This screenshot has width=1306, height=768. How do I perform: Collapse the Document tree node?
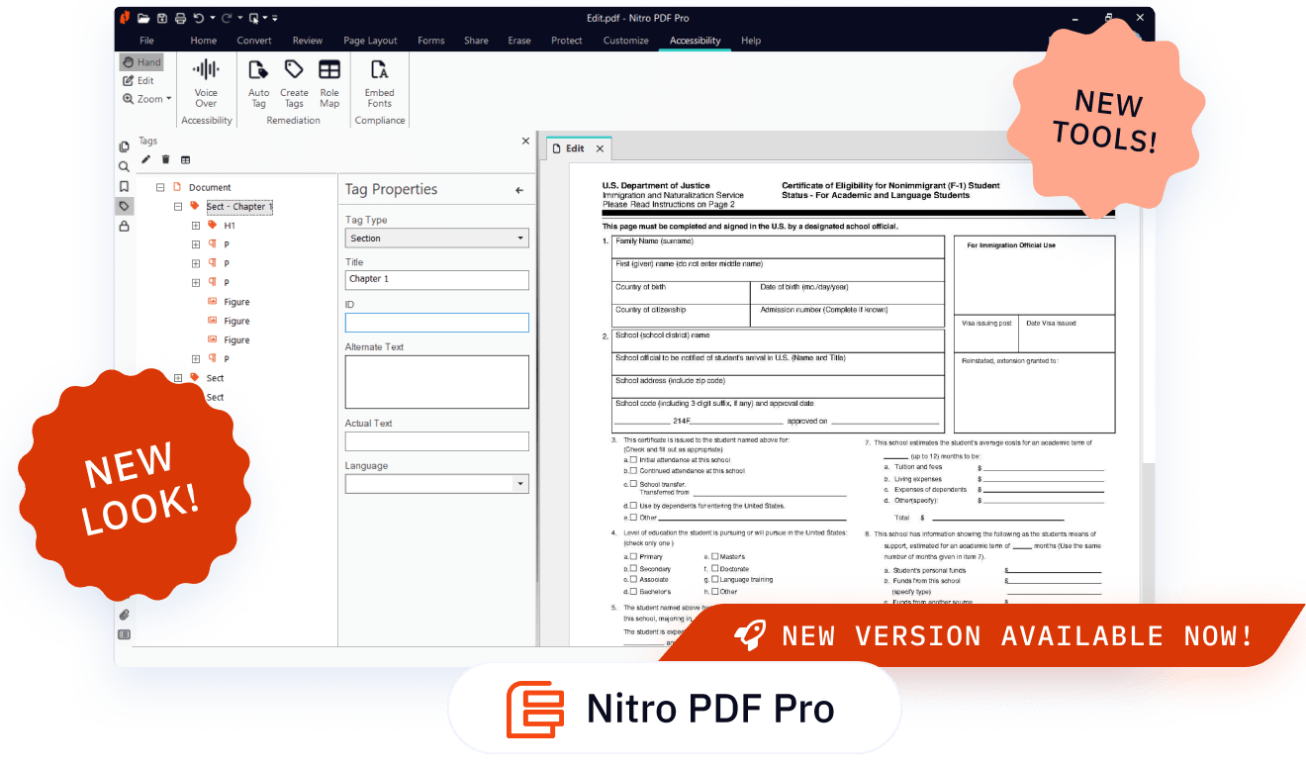159,187
